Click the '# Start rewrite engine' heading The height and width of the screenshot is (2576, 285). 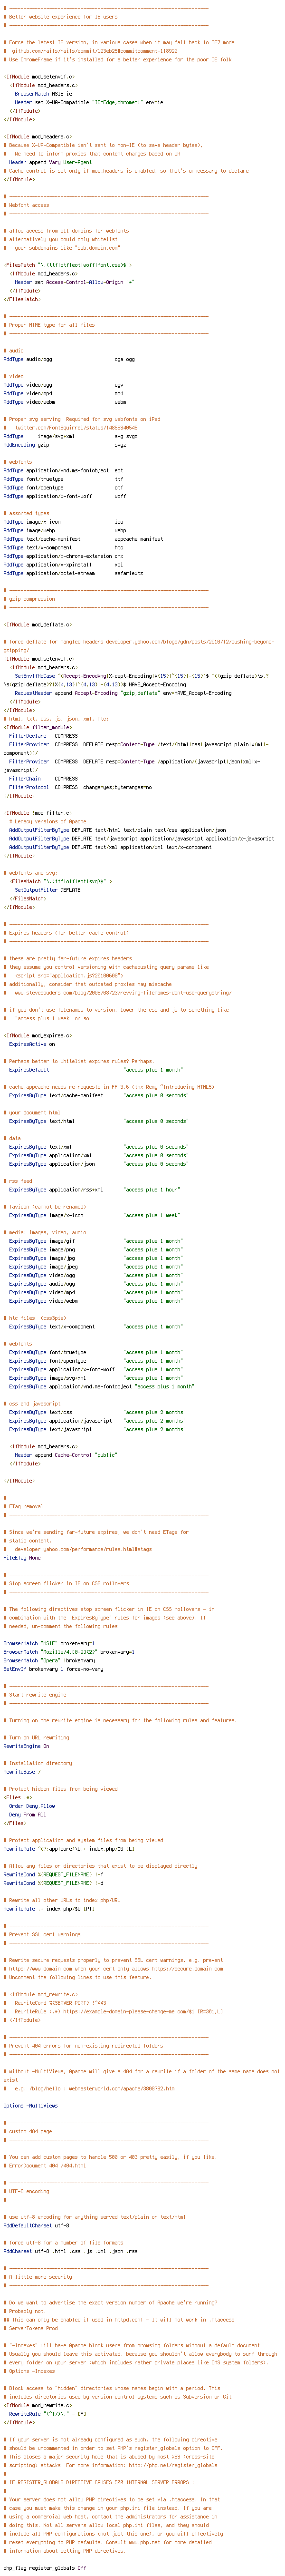(35, 1695)
